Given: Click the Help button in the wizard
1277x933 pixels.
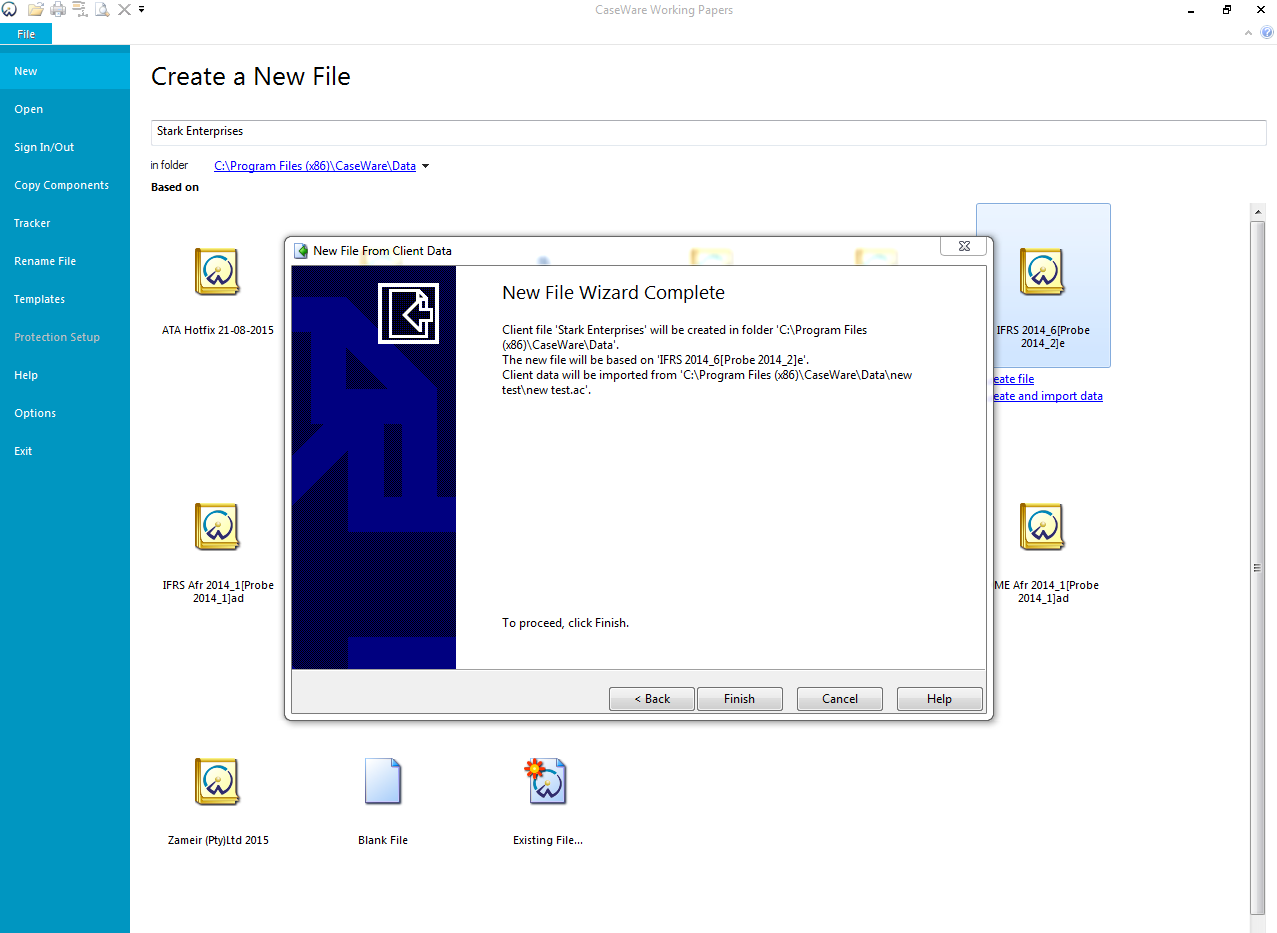Looking at the screenshot, I should pyautogui.click(x=939, y=699).
